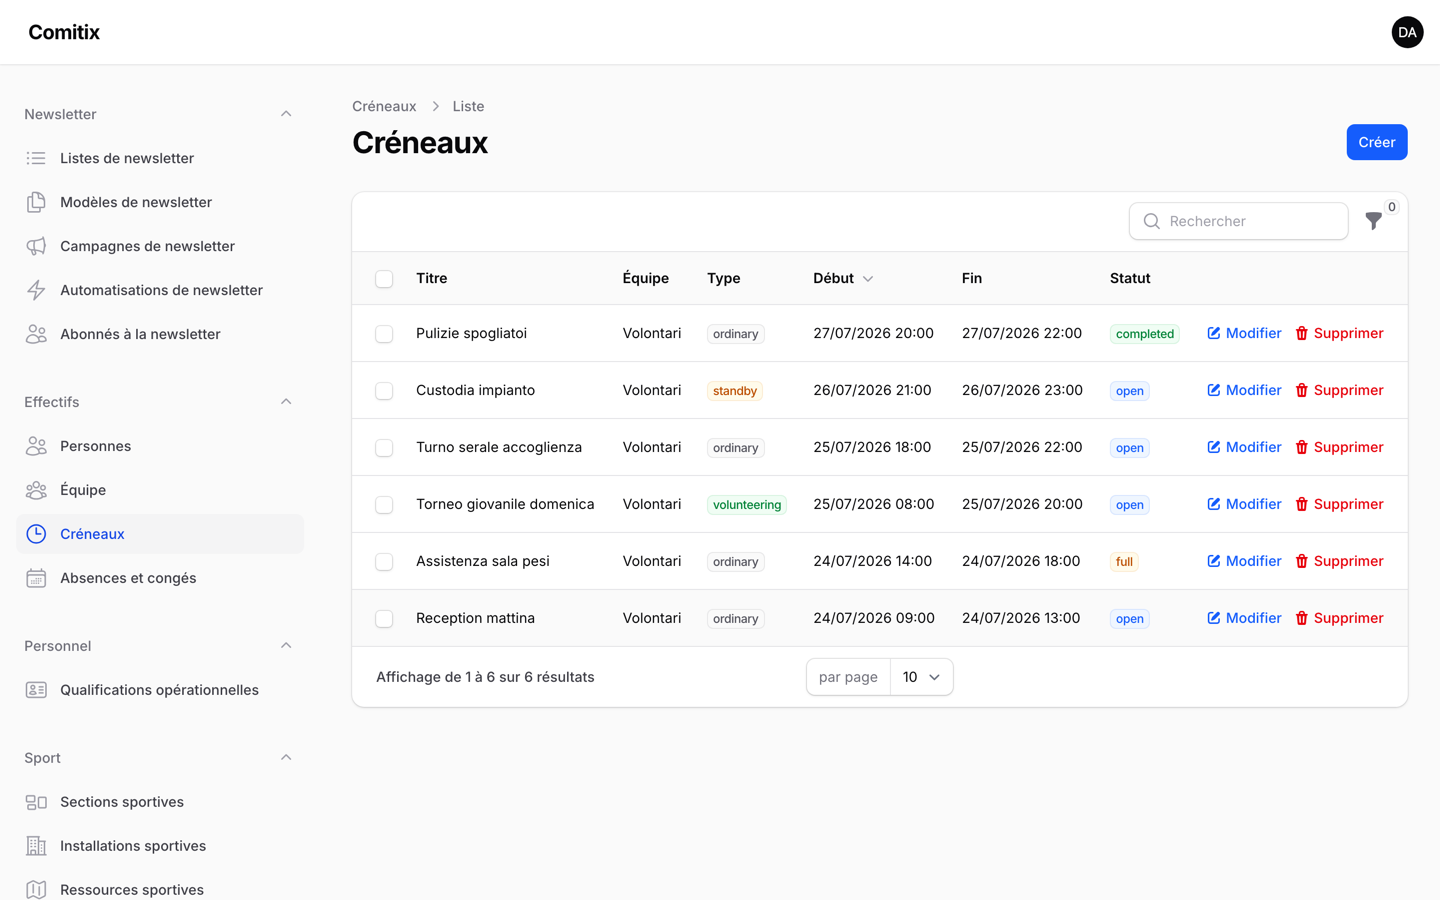Click the Comitix logo

pos(64,32)
